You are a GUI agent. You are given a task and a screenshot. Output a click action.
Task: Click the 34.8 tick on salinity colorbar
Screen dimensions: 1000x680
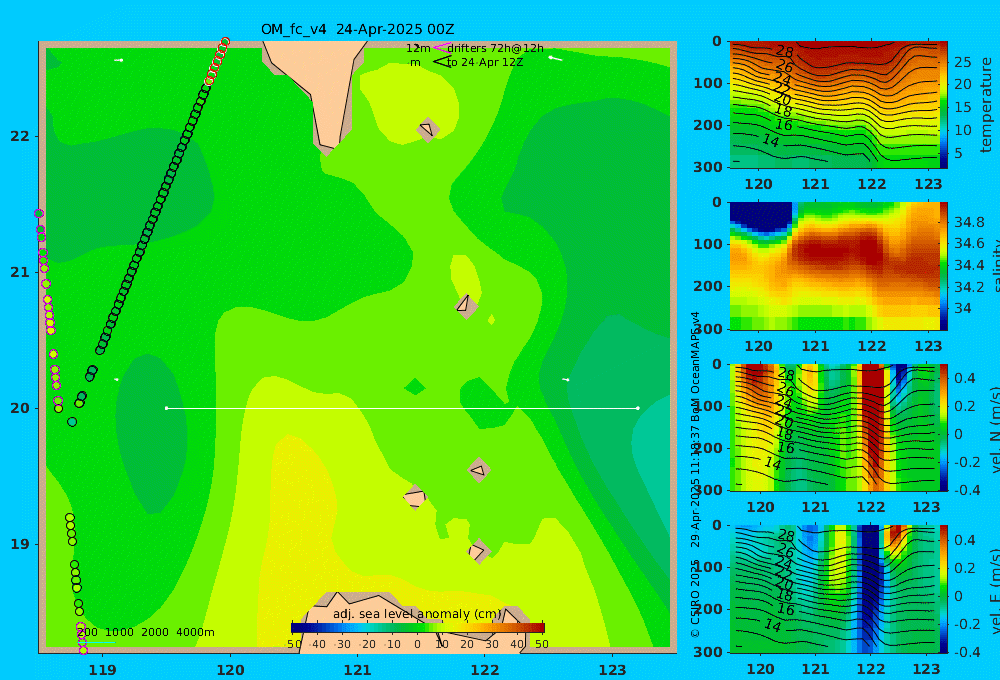pos(969,223)
